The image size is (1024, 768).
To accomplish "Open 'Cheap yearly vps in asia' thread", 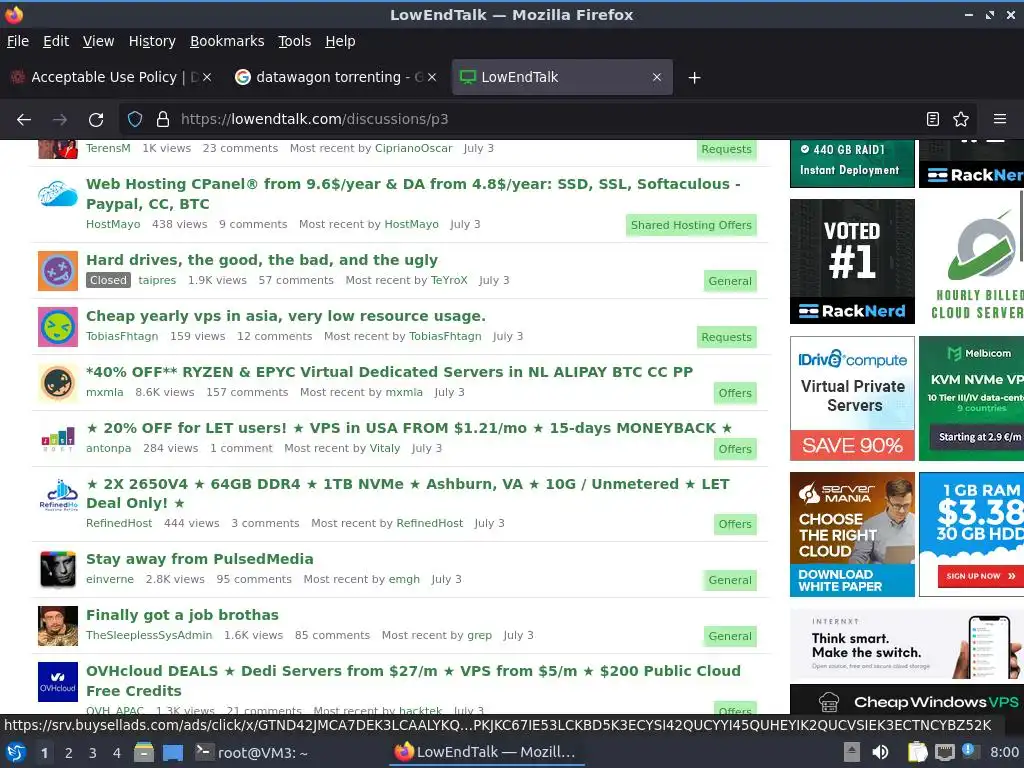I will (286, 316).
